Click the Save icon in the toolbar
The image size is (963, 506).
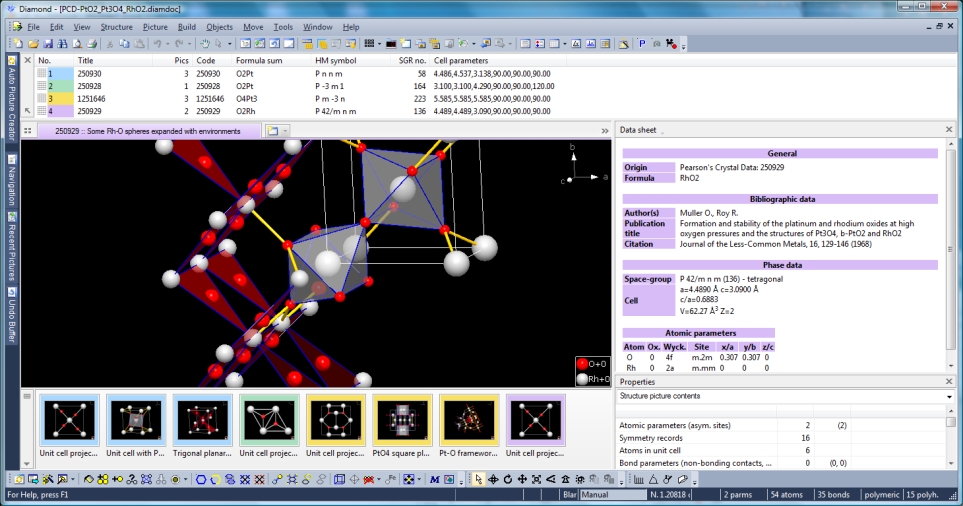48,44
